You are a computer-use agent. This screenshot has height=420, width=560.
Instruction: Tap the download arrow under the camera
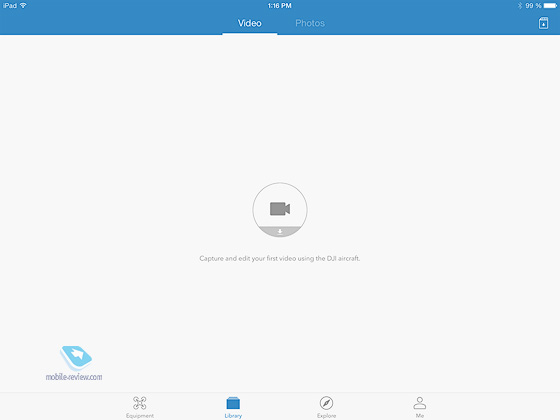tap(280, 231)
